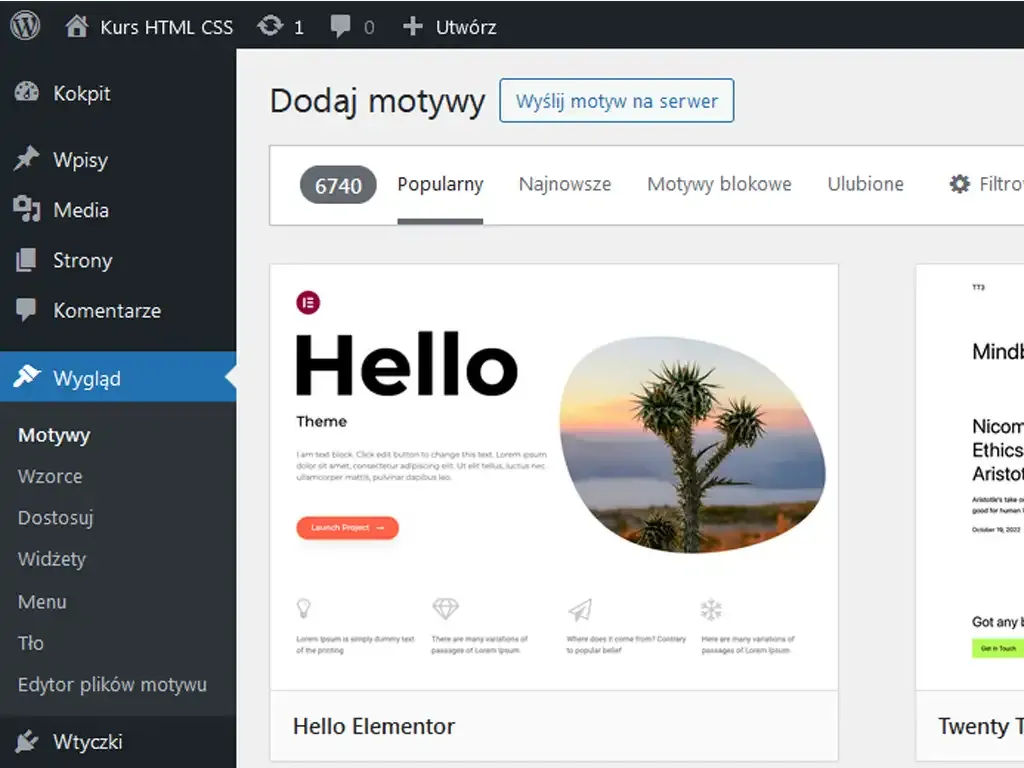Expand the Utwórz new content menu

(x=448, y=27)
